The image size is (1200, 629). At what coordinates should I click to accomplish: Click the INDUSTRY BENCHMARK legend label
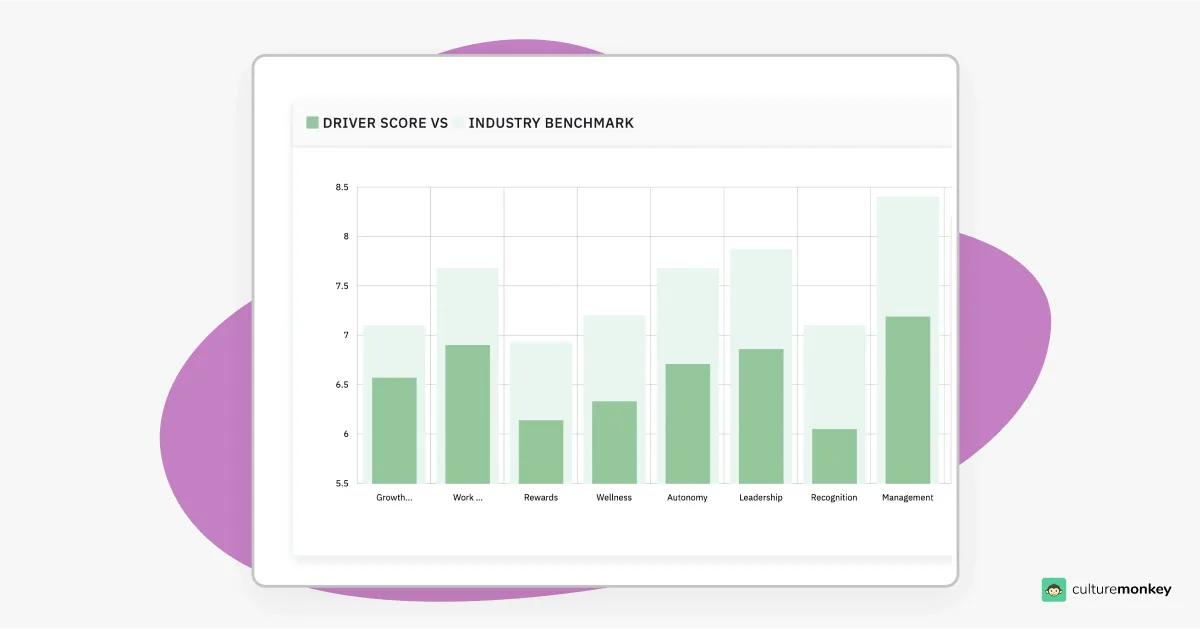tap(551, 123)
